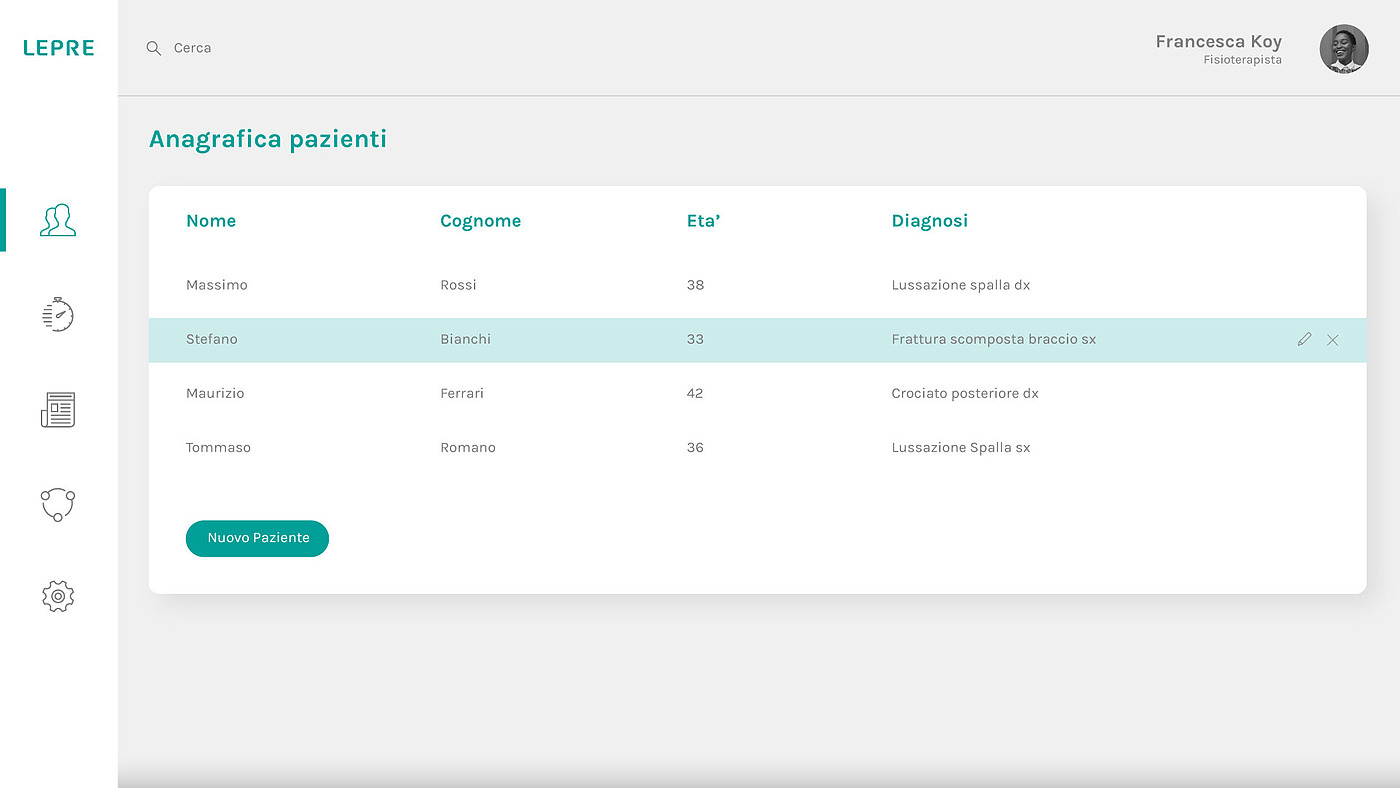The height and width of the screenshot is (788, 1400).
Task: Click the Francesca Koy user name
Action: click(1218, 41)
